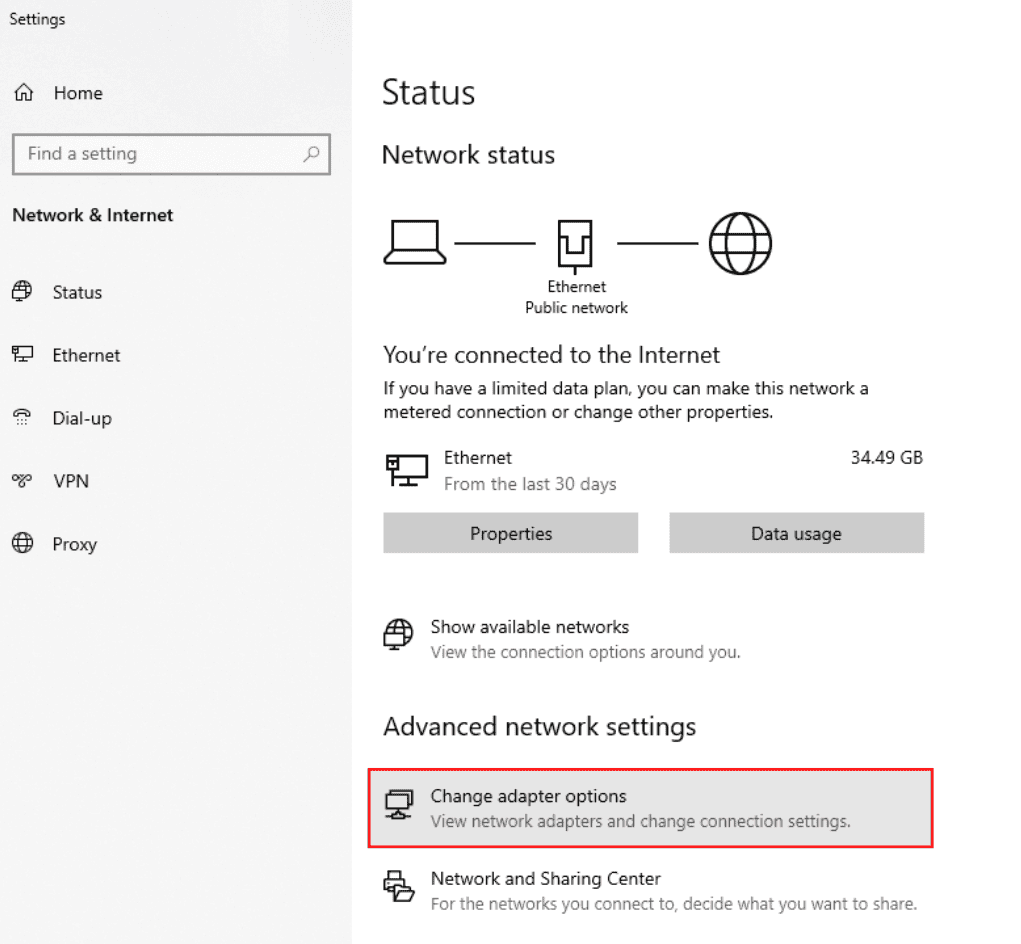Click the Network and Sharing Center icon

coord(398,887)
